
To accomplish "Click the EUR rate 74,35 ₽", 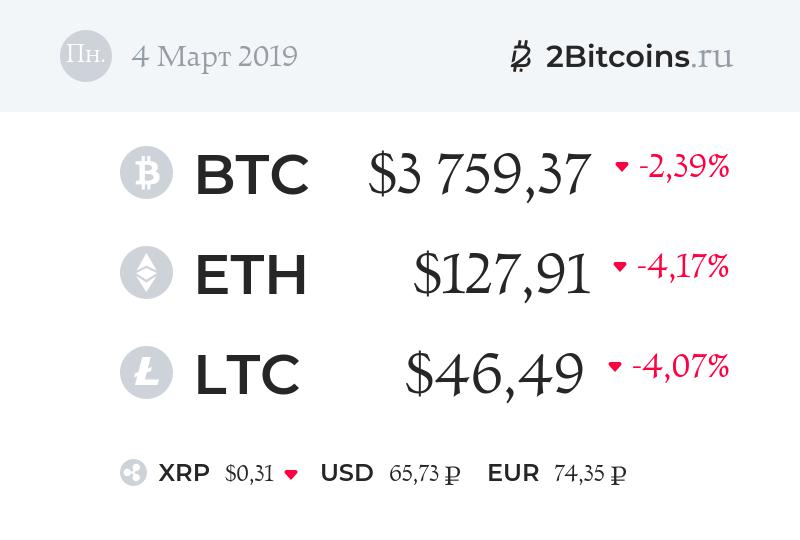I will pos(590,474).
